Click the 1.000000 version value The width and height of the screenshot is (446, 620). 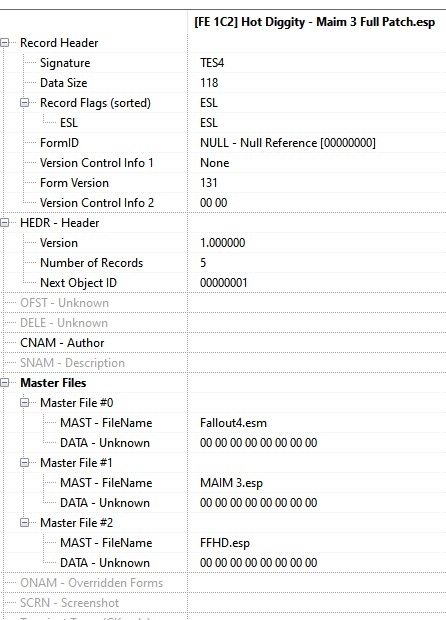(222, 243)
